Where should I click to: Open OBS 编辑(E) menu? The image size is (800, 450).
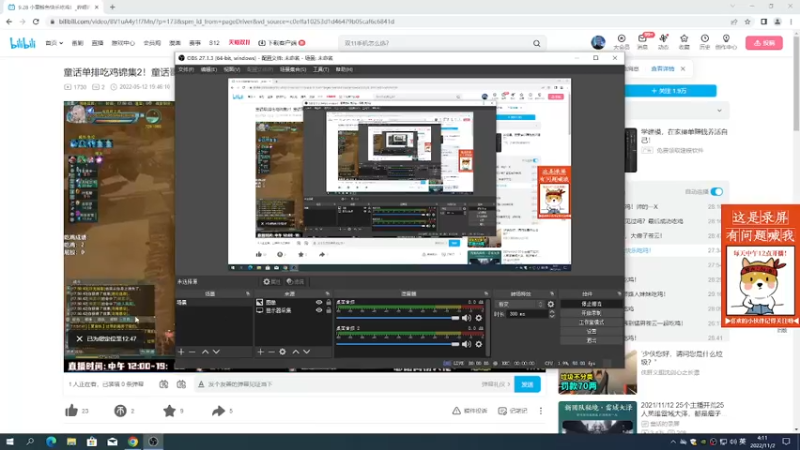pos(208,69)
